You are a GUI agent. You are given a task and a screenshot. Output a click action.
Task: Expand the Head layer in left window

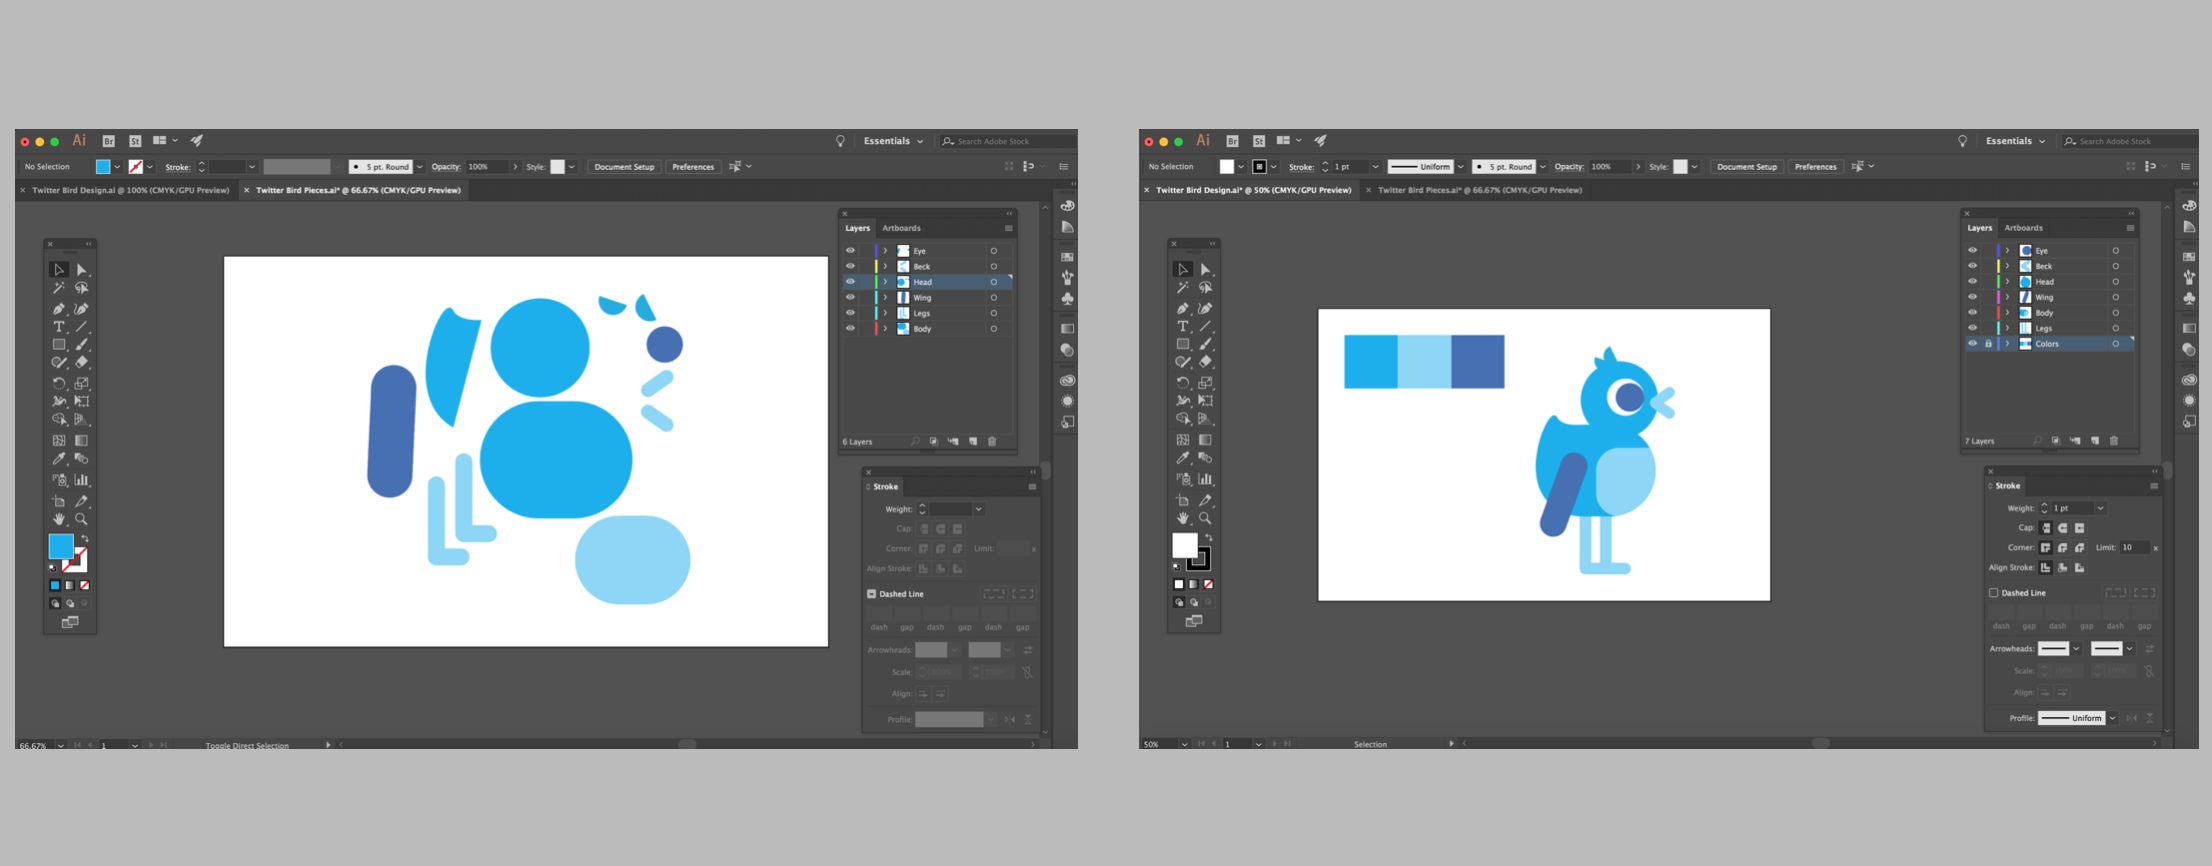click(x=885, y=282)
